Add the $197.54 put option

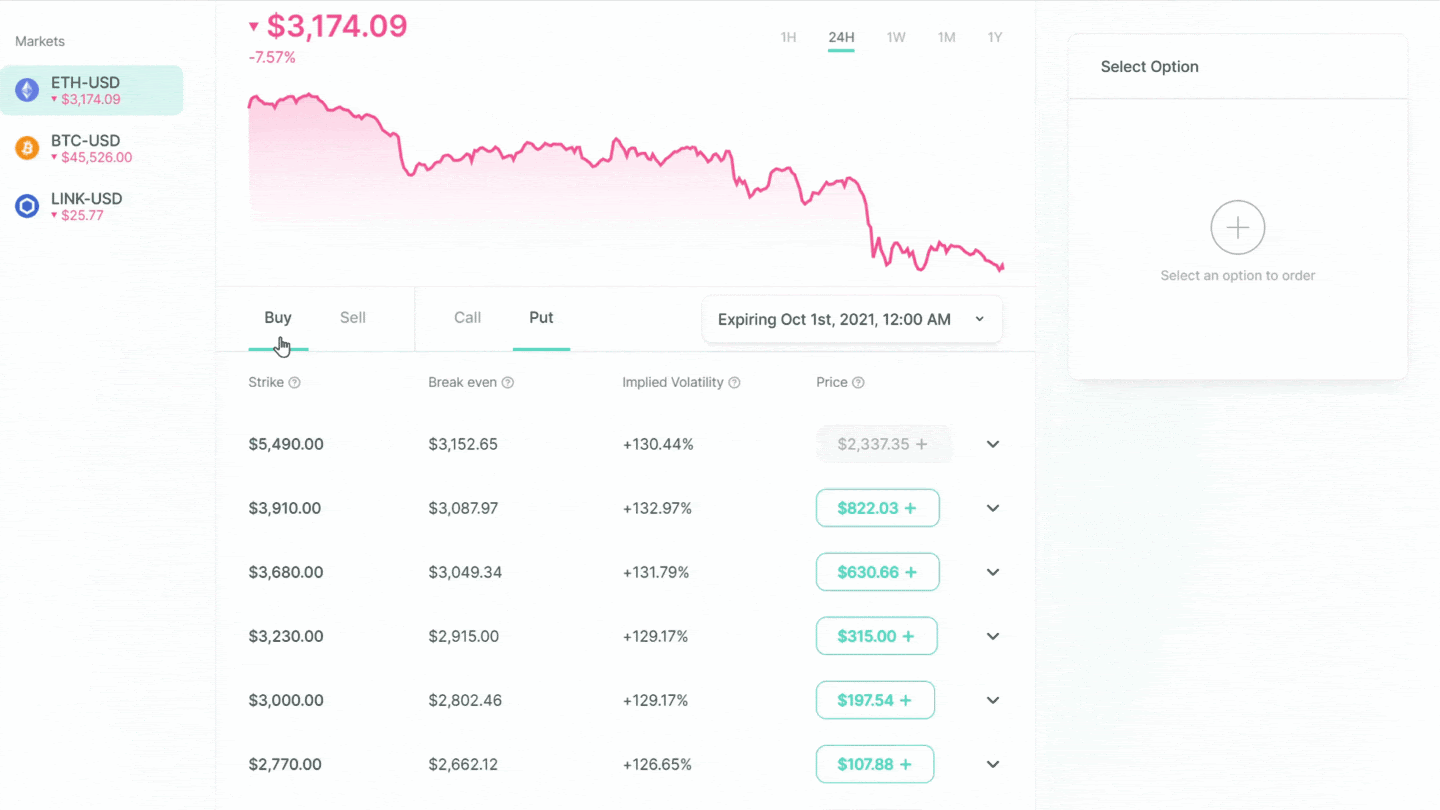click(875, 700)
